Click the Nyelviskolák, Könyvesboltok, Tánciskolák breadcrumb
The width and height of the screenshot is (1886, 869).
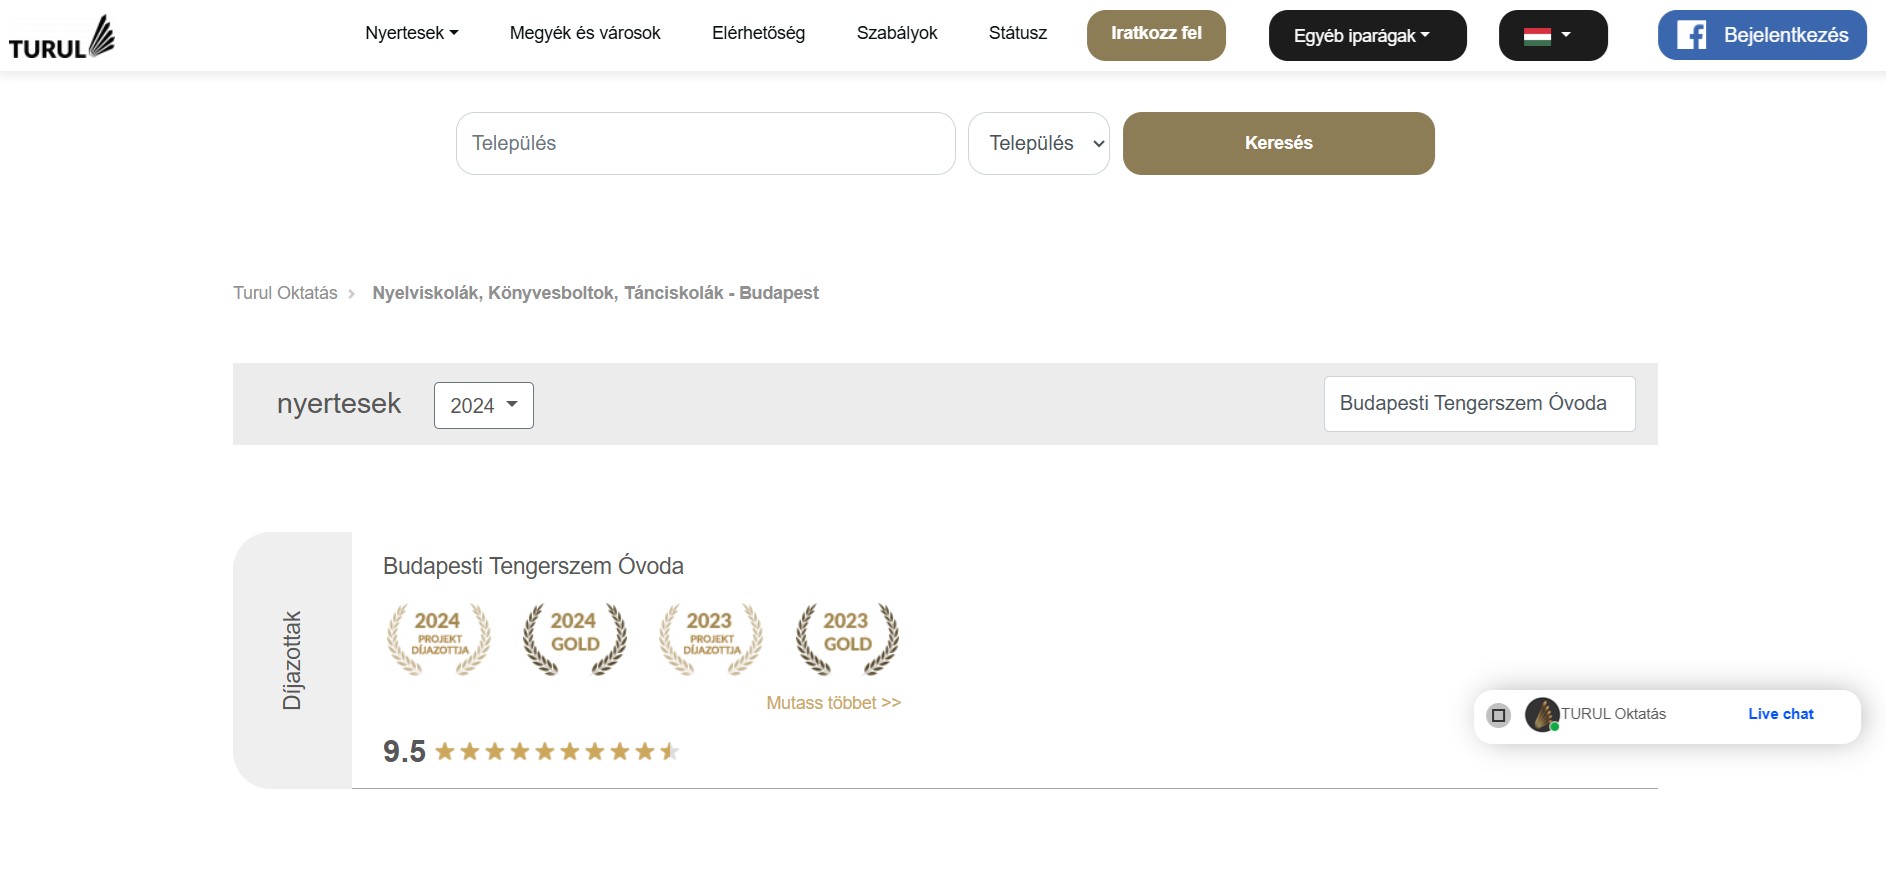(595, 293)
